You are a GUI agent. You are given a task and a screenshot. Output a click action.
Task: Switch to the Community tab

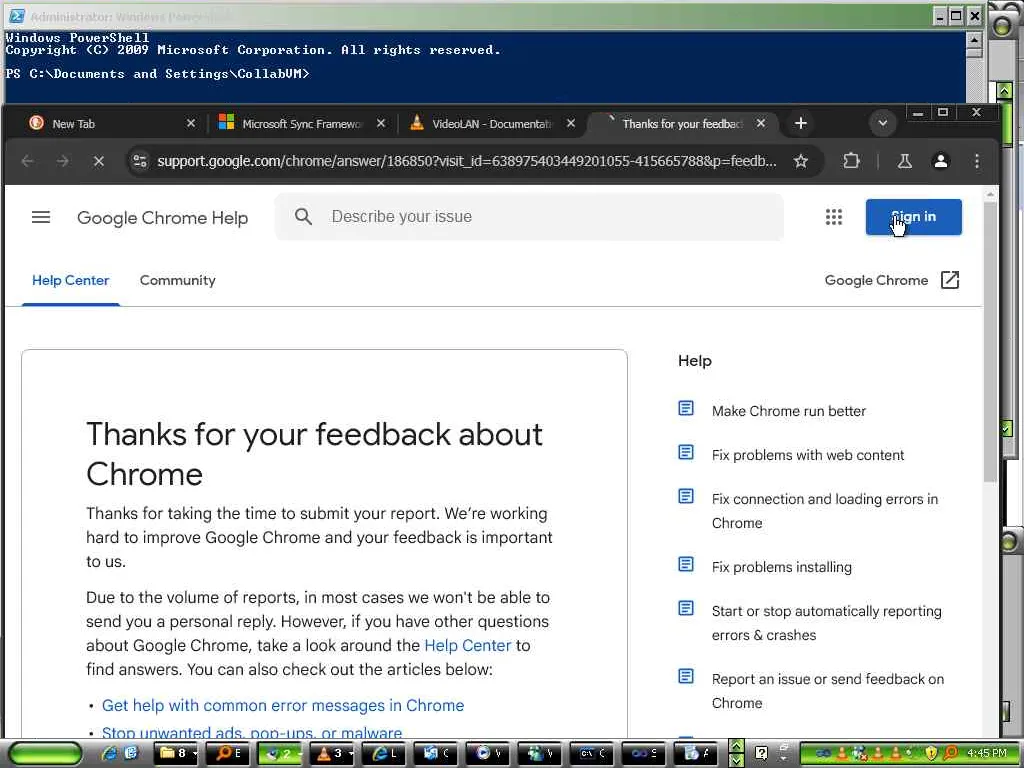point(177,280)
